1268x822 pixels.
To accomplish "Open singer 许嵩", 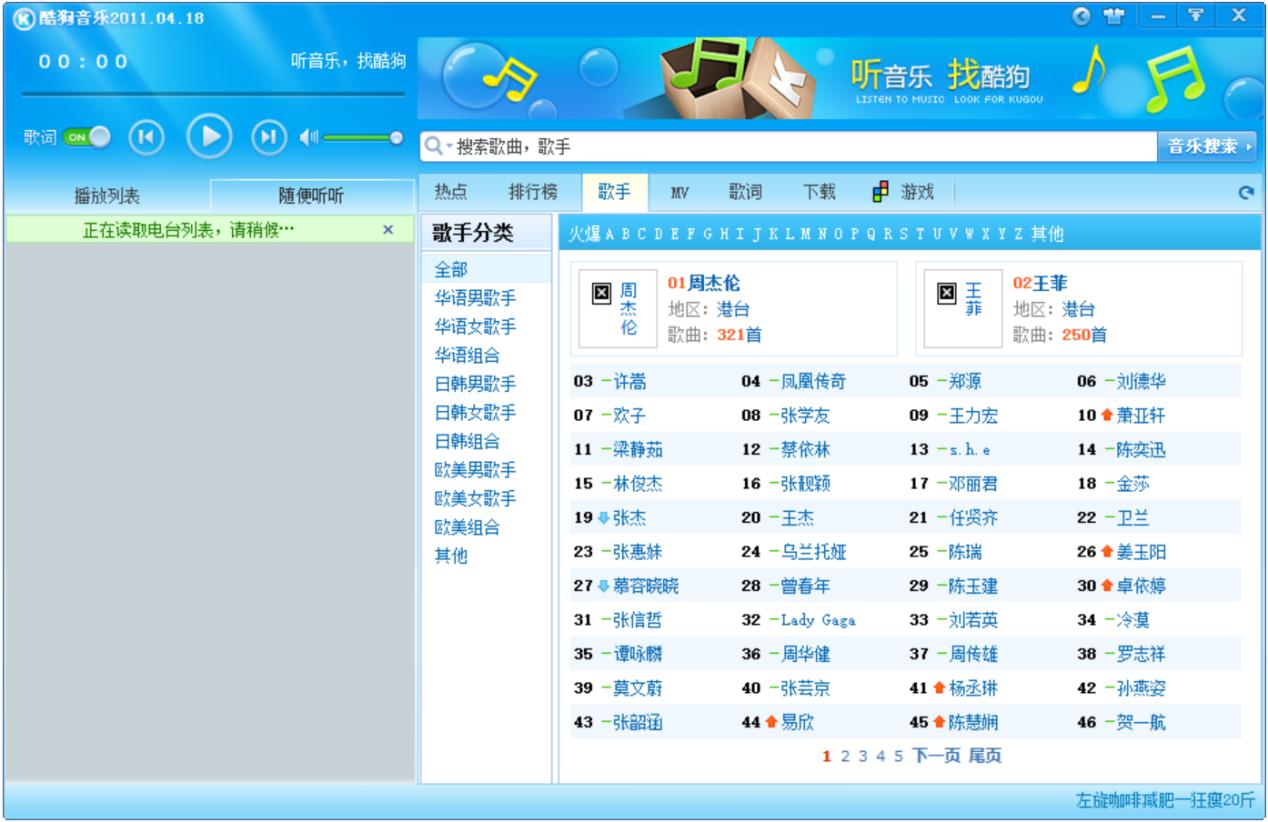I will (x=628, y=381).
